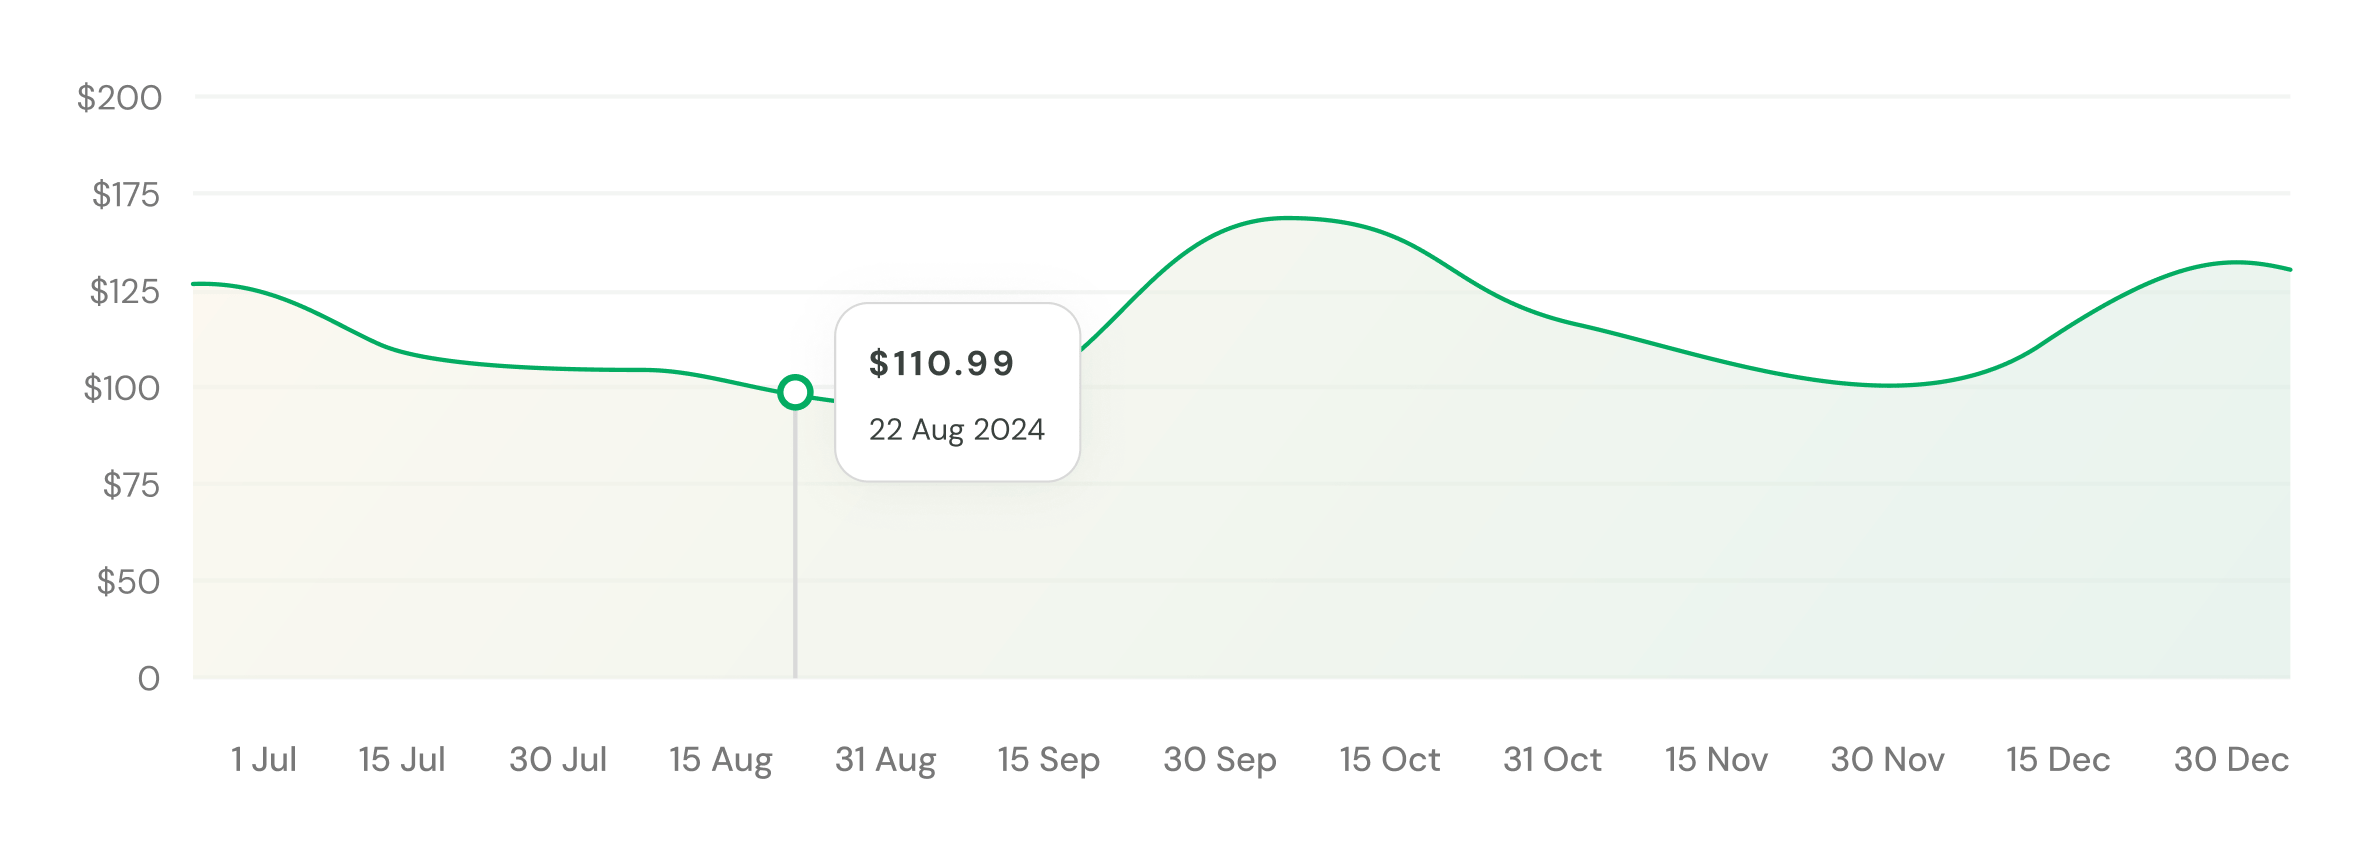
Task: Select the 31 Aug x-axis label
Action: (885, 759)
